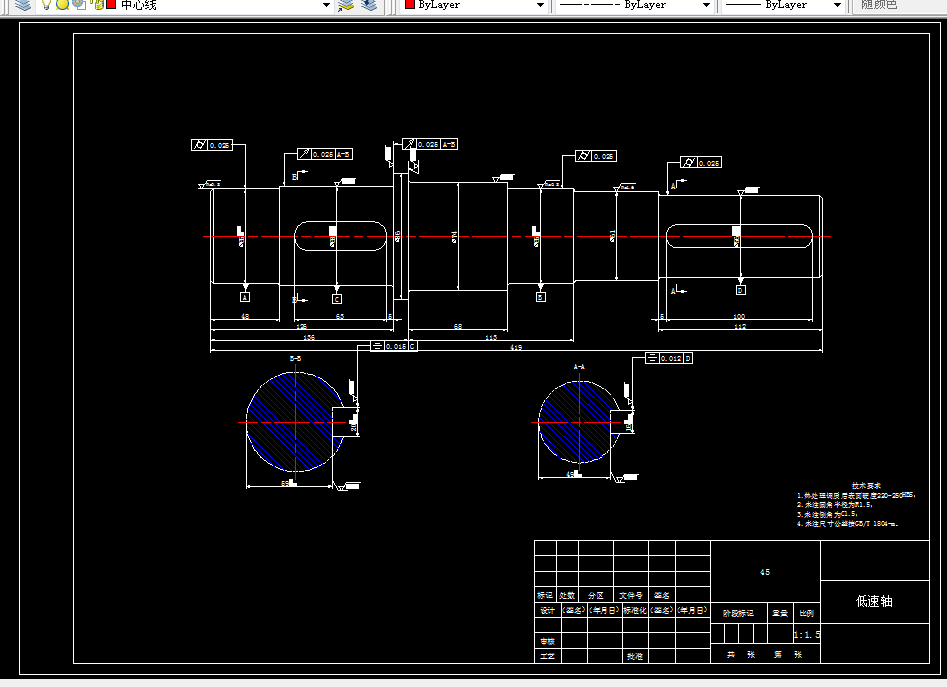Select the overall length dimension 419
Image resolution: width=947 pixels, height=687 pixels.
click(x=516, y=347)
